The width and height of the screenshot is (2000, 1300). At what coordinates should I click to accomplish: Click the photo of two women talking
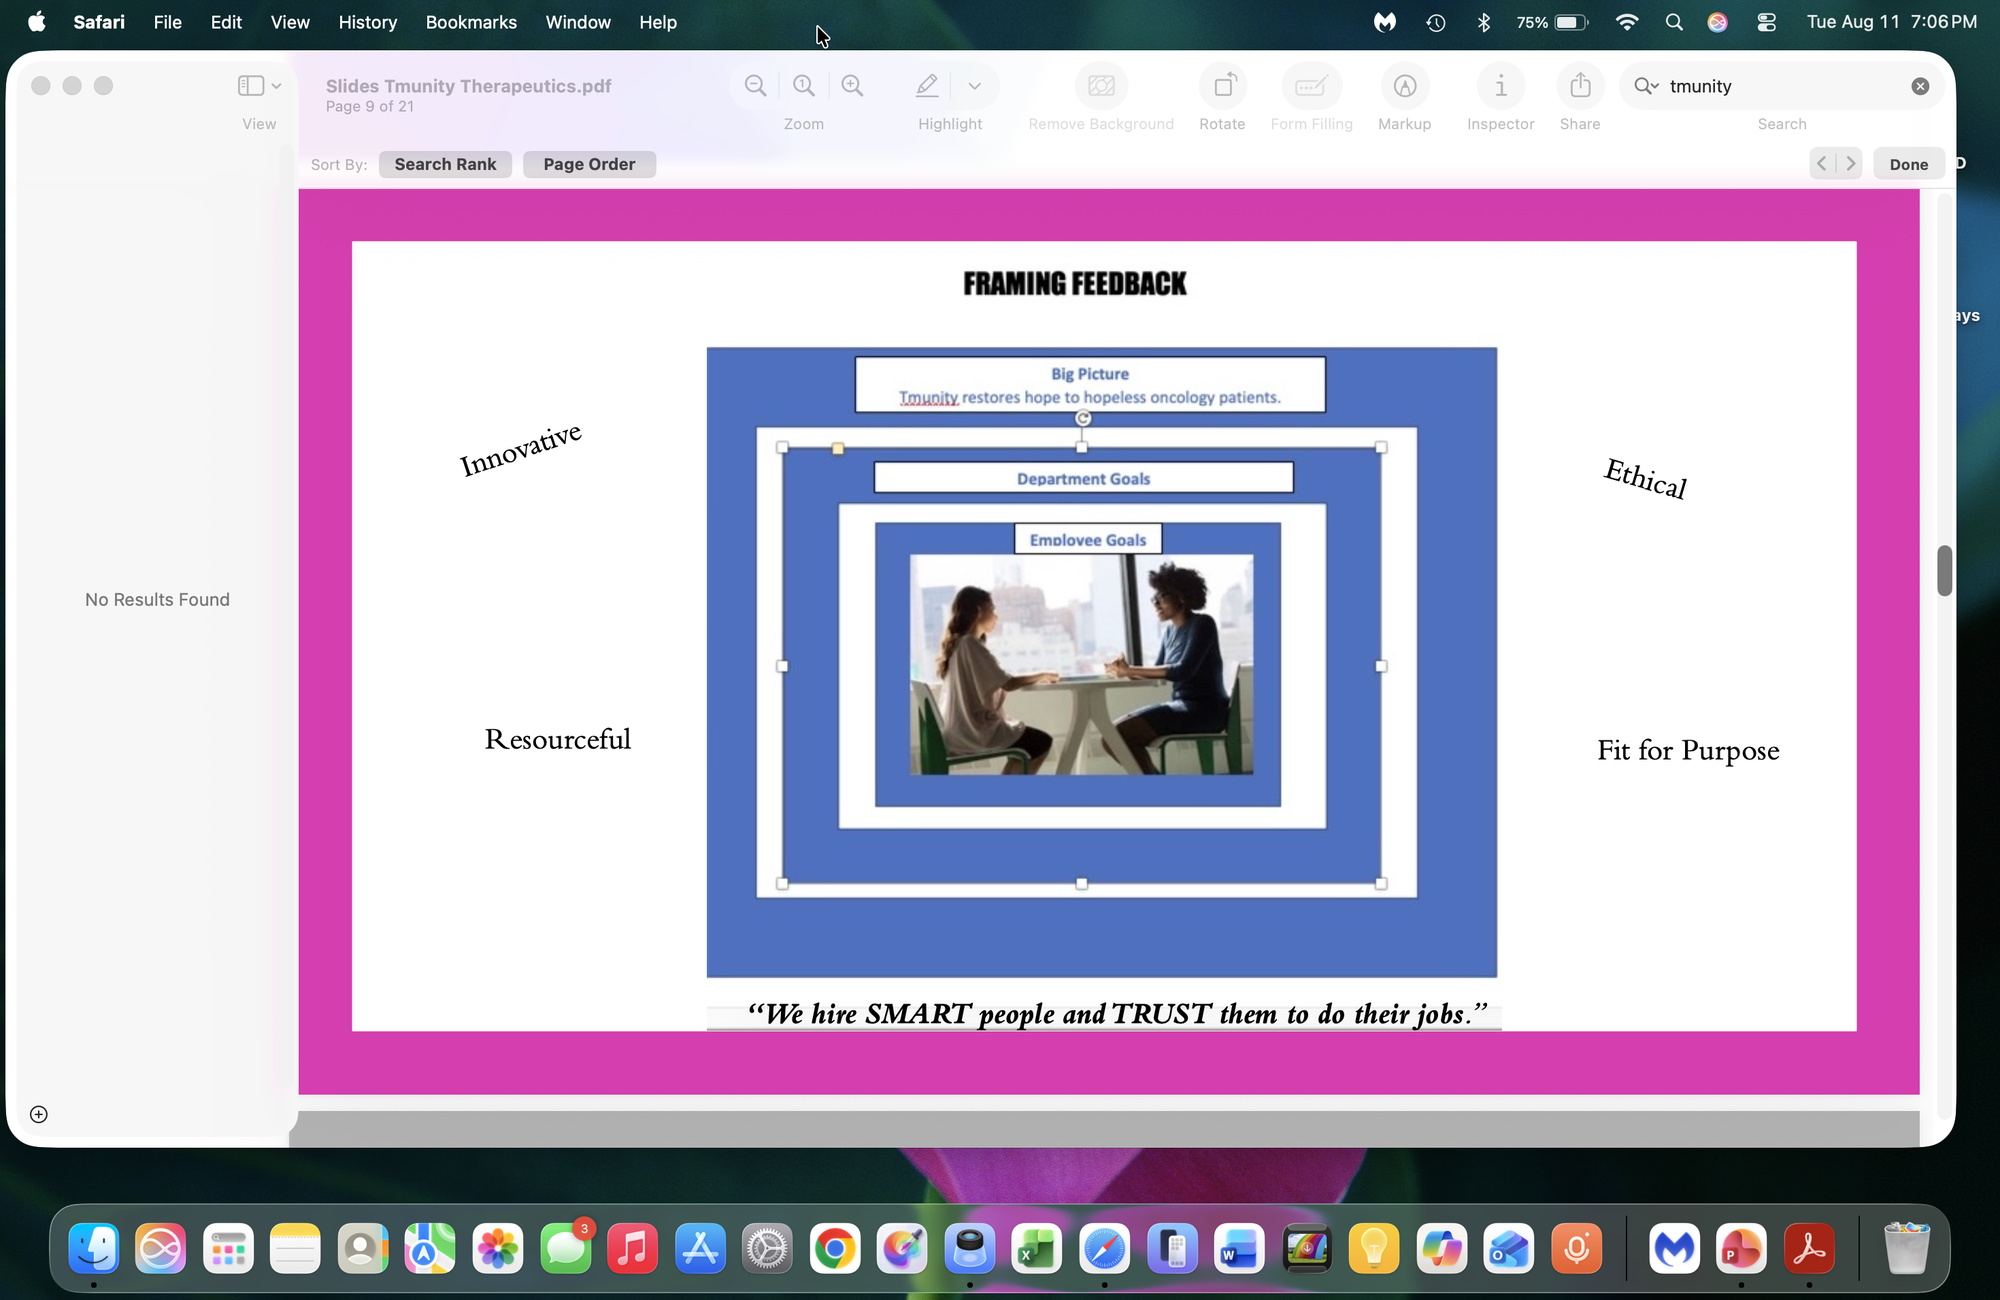(x=1081, y=665)
